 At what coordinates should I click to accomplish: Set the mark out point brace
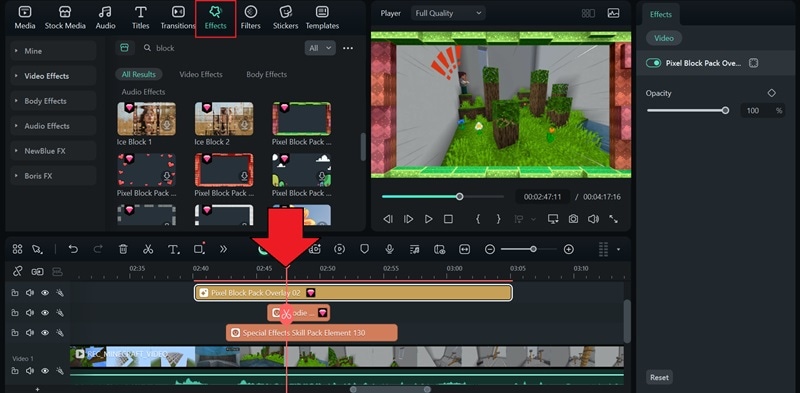point(498,219)
